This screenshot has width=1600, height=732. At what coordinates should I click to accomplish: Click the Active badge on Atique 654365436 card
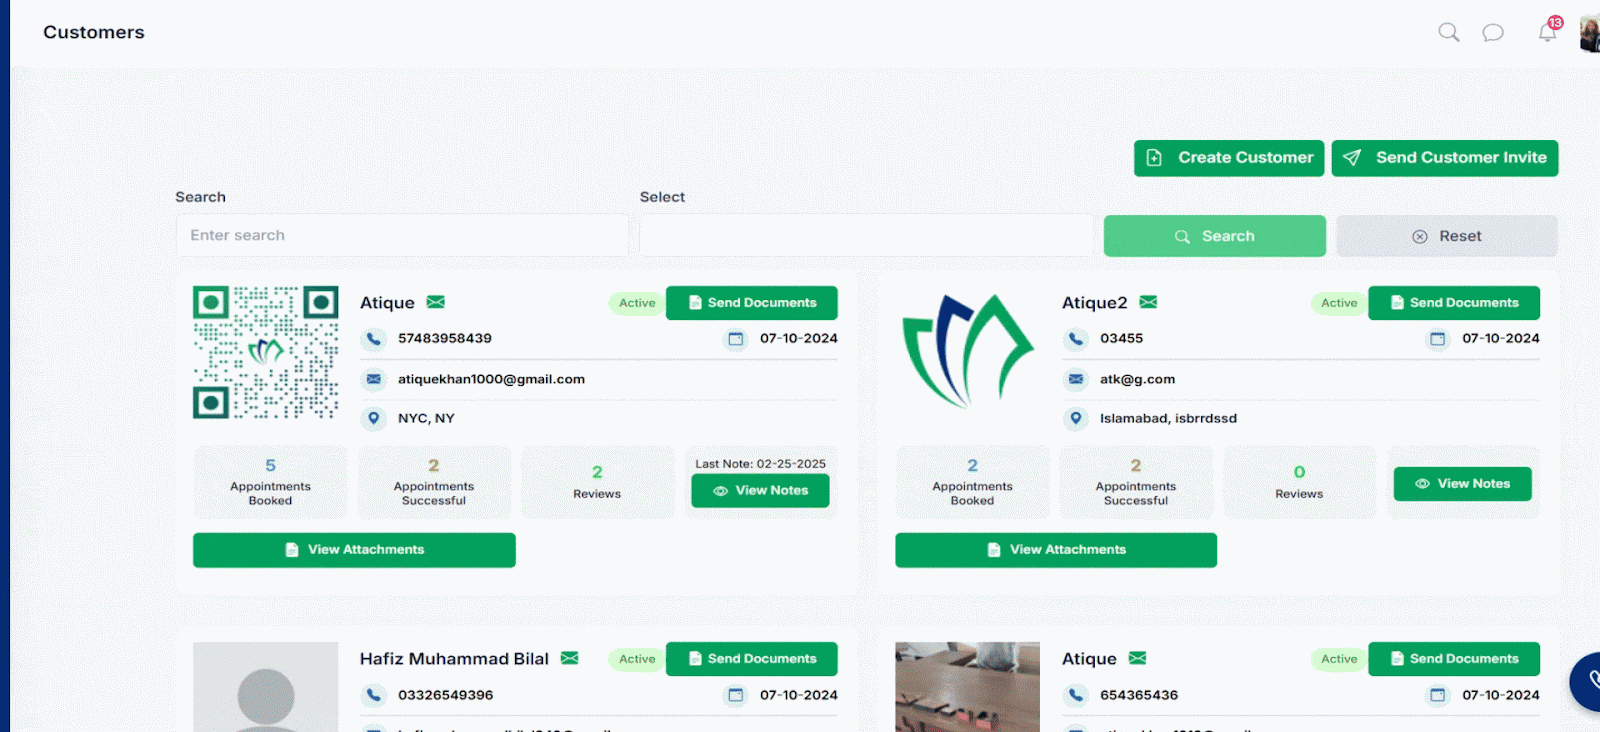tap(1339, 659)
